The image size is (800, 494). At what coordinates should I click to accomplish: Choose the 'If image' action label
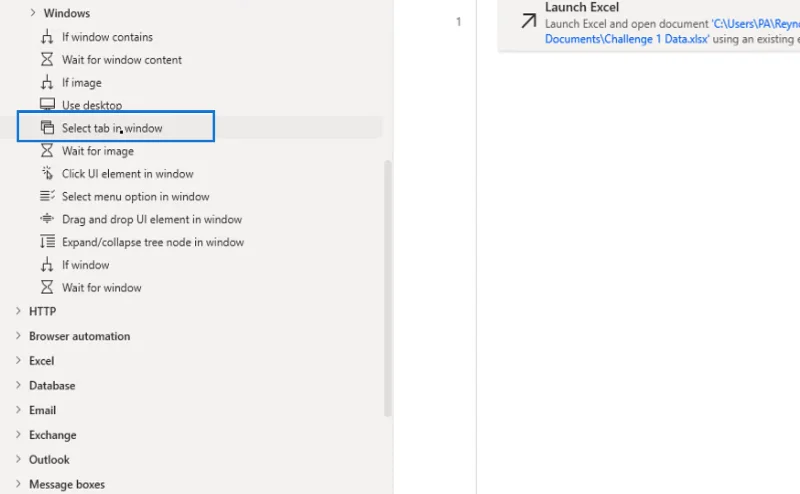pos(82,83)
